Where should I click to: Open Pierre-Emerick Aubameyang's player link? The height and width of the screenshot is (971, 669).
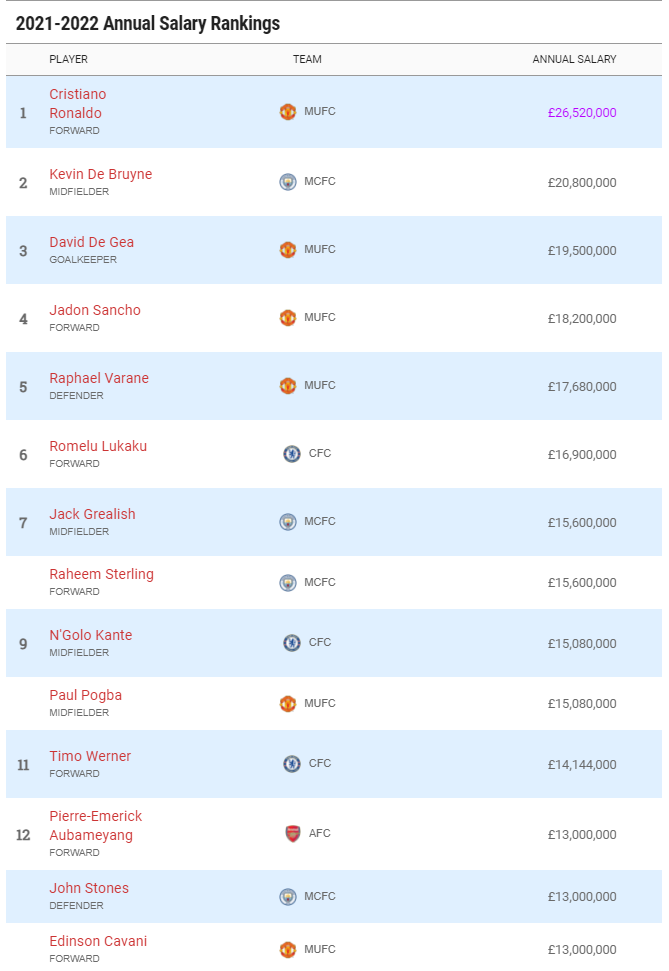point(96,825)
